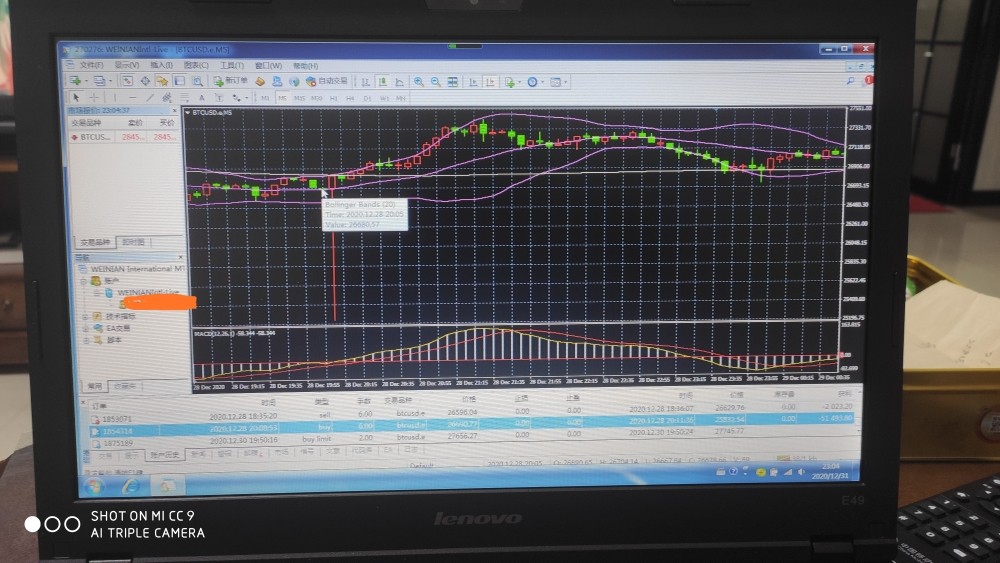Switch to candlestick chart icon
Image resolution: width=1000 pixels, height=563 pixels.
tap(383, 82)
